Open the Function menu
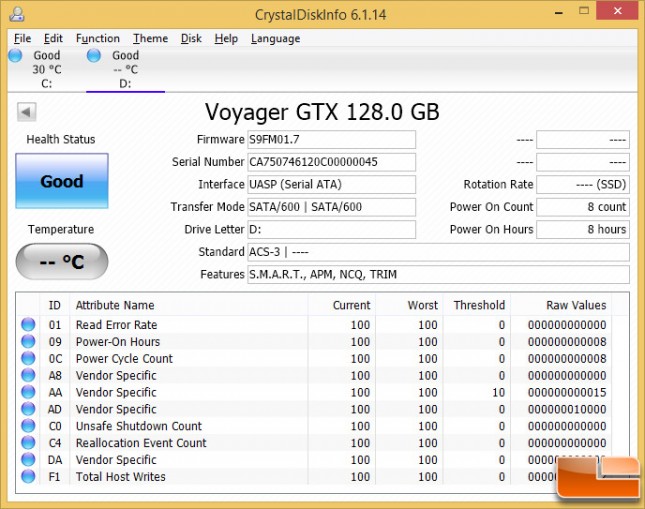The image size is (645, 509). 98,38
